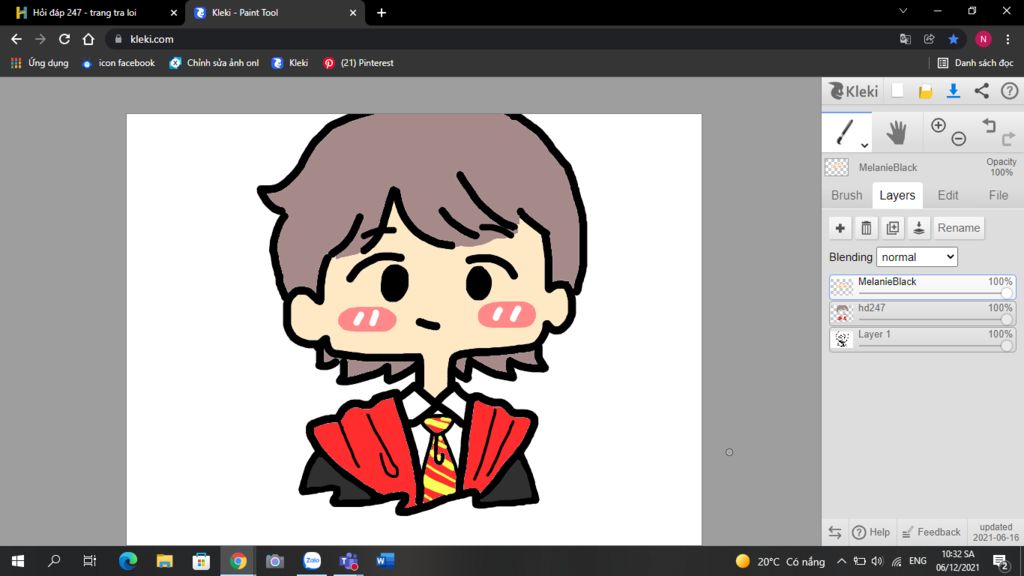1024x576 pixels.
Task: Click the ENG language indicator
Action: 918,561
